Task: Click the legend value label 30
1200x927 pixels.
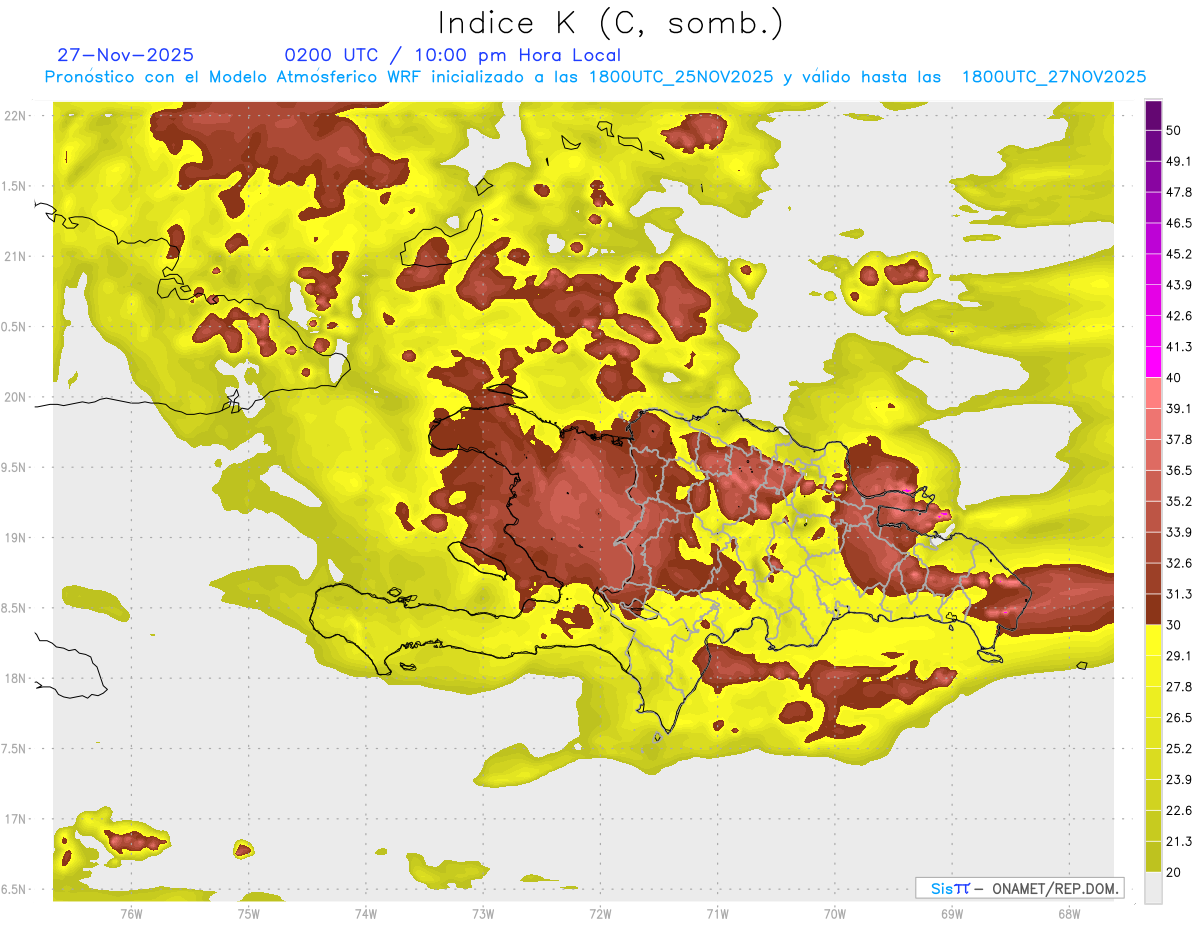Action: 1173,624
